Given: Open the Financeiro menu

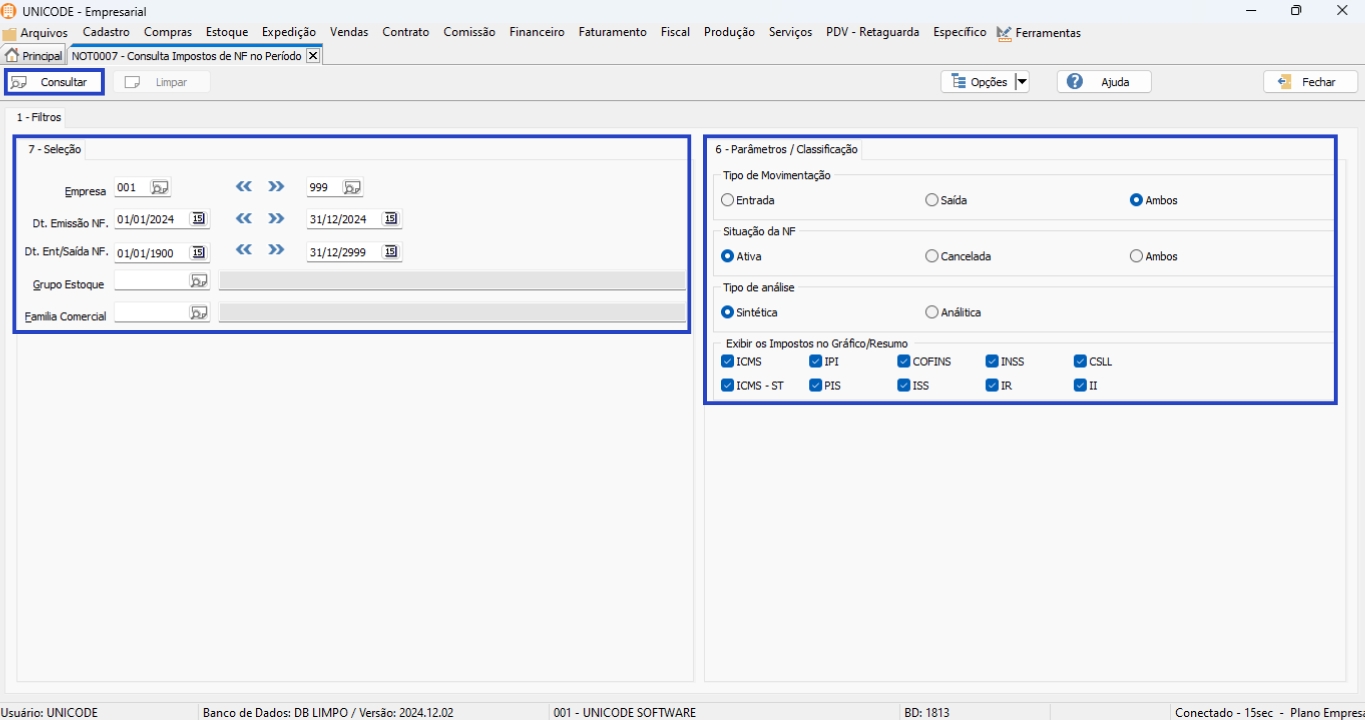Looking at the screenshot, I should click(536, 32).
